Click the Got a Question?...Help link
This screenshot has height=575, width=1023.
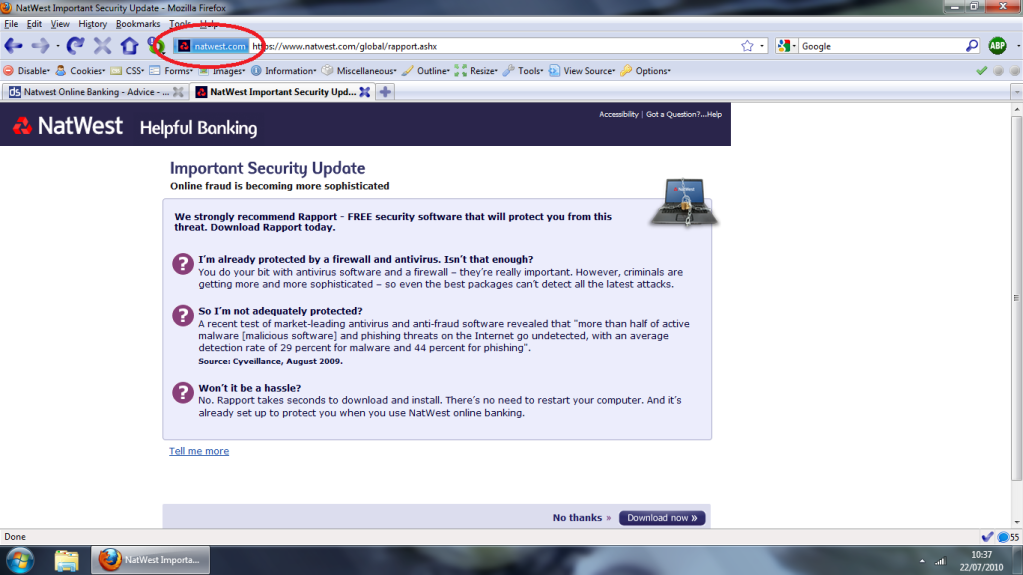684,114
